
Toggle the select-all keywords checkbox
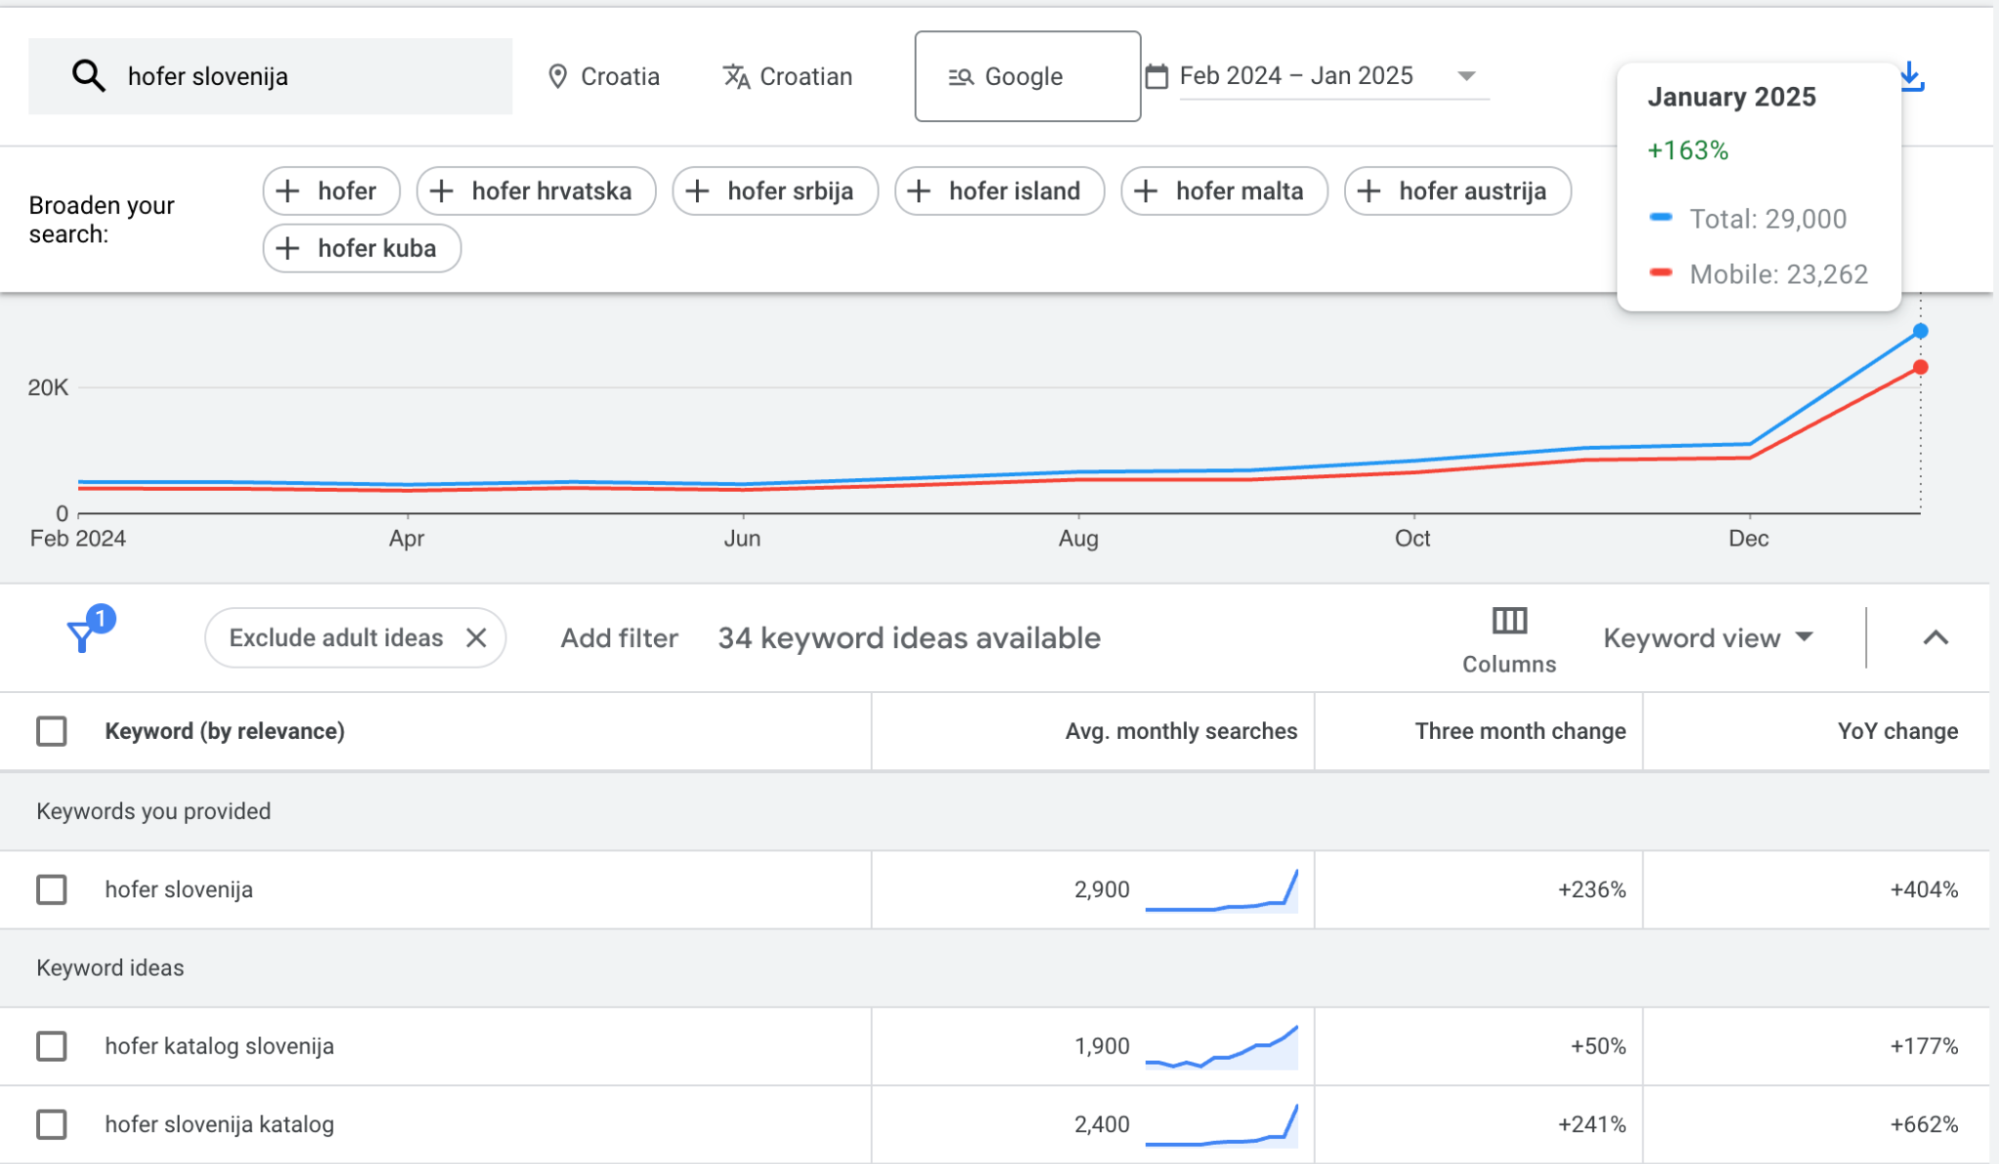tap(52, 731)
